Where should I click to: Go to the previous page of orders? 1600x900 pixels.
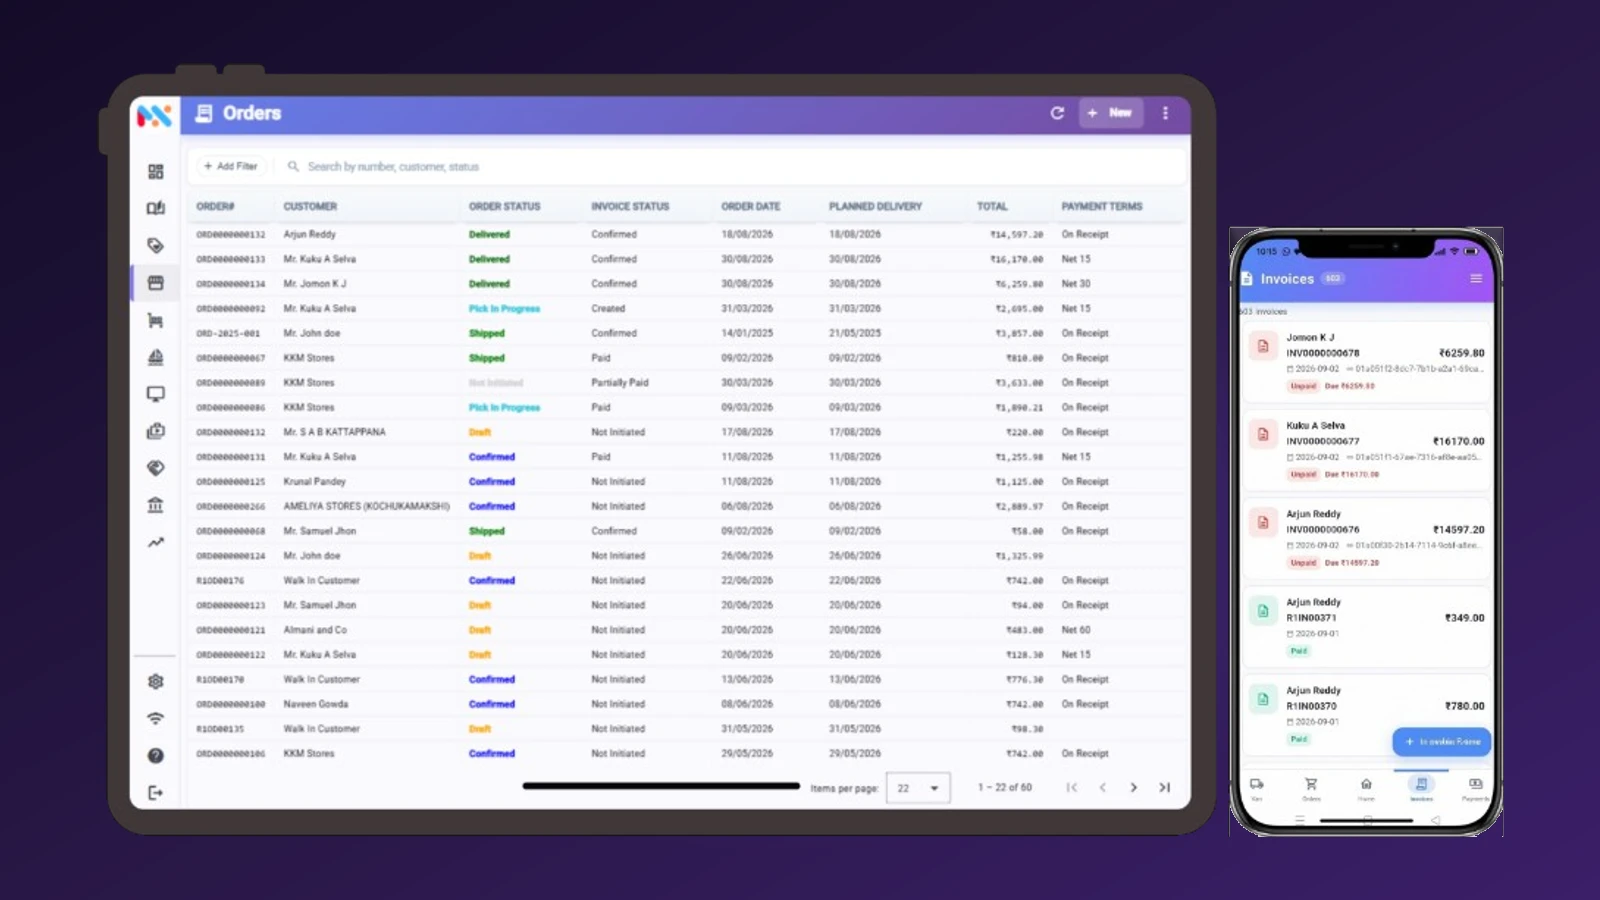(x=1102, y=787)
